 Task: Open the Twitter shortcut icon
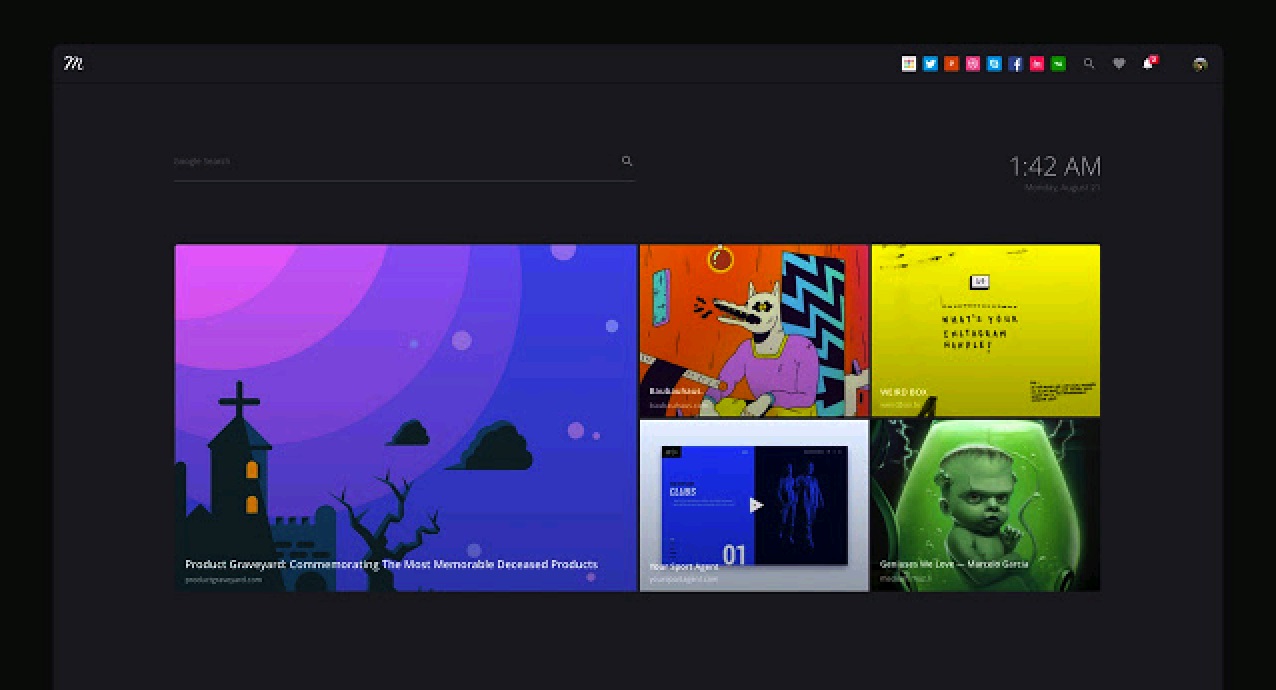coord(930,64)
